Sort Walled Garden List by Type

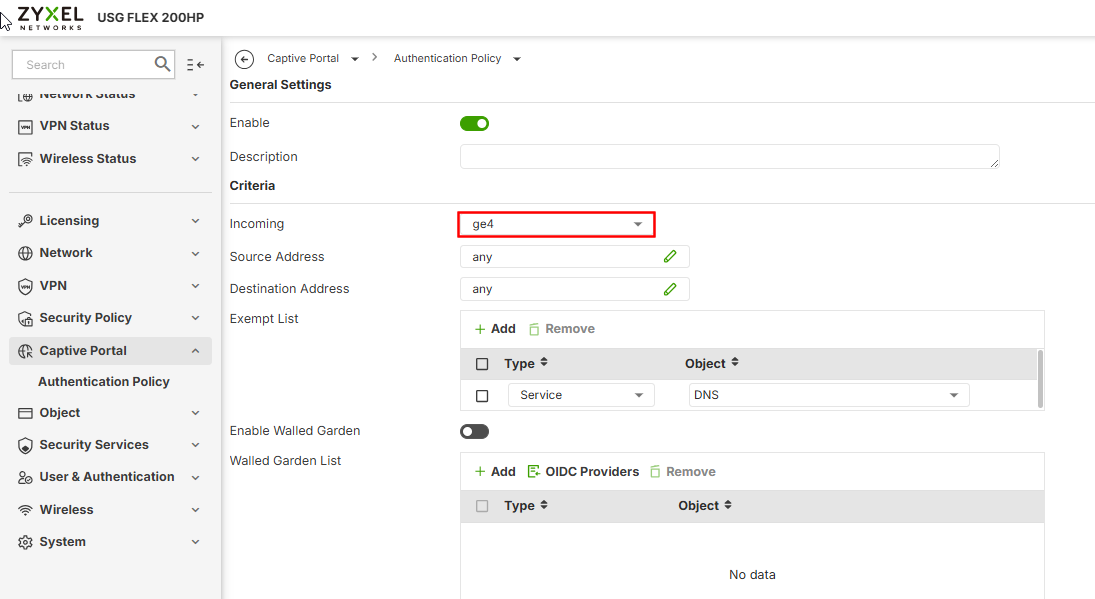[x=544, y=505]
